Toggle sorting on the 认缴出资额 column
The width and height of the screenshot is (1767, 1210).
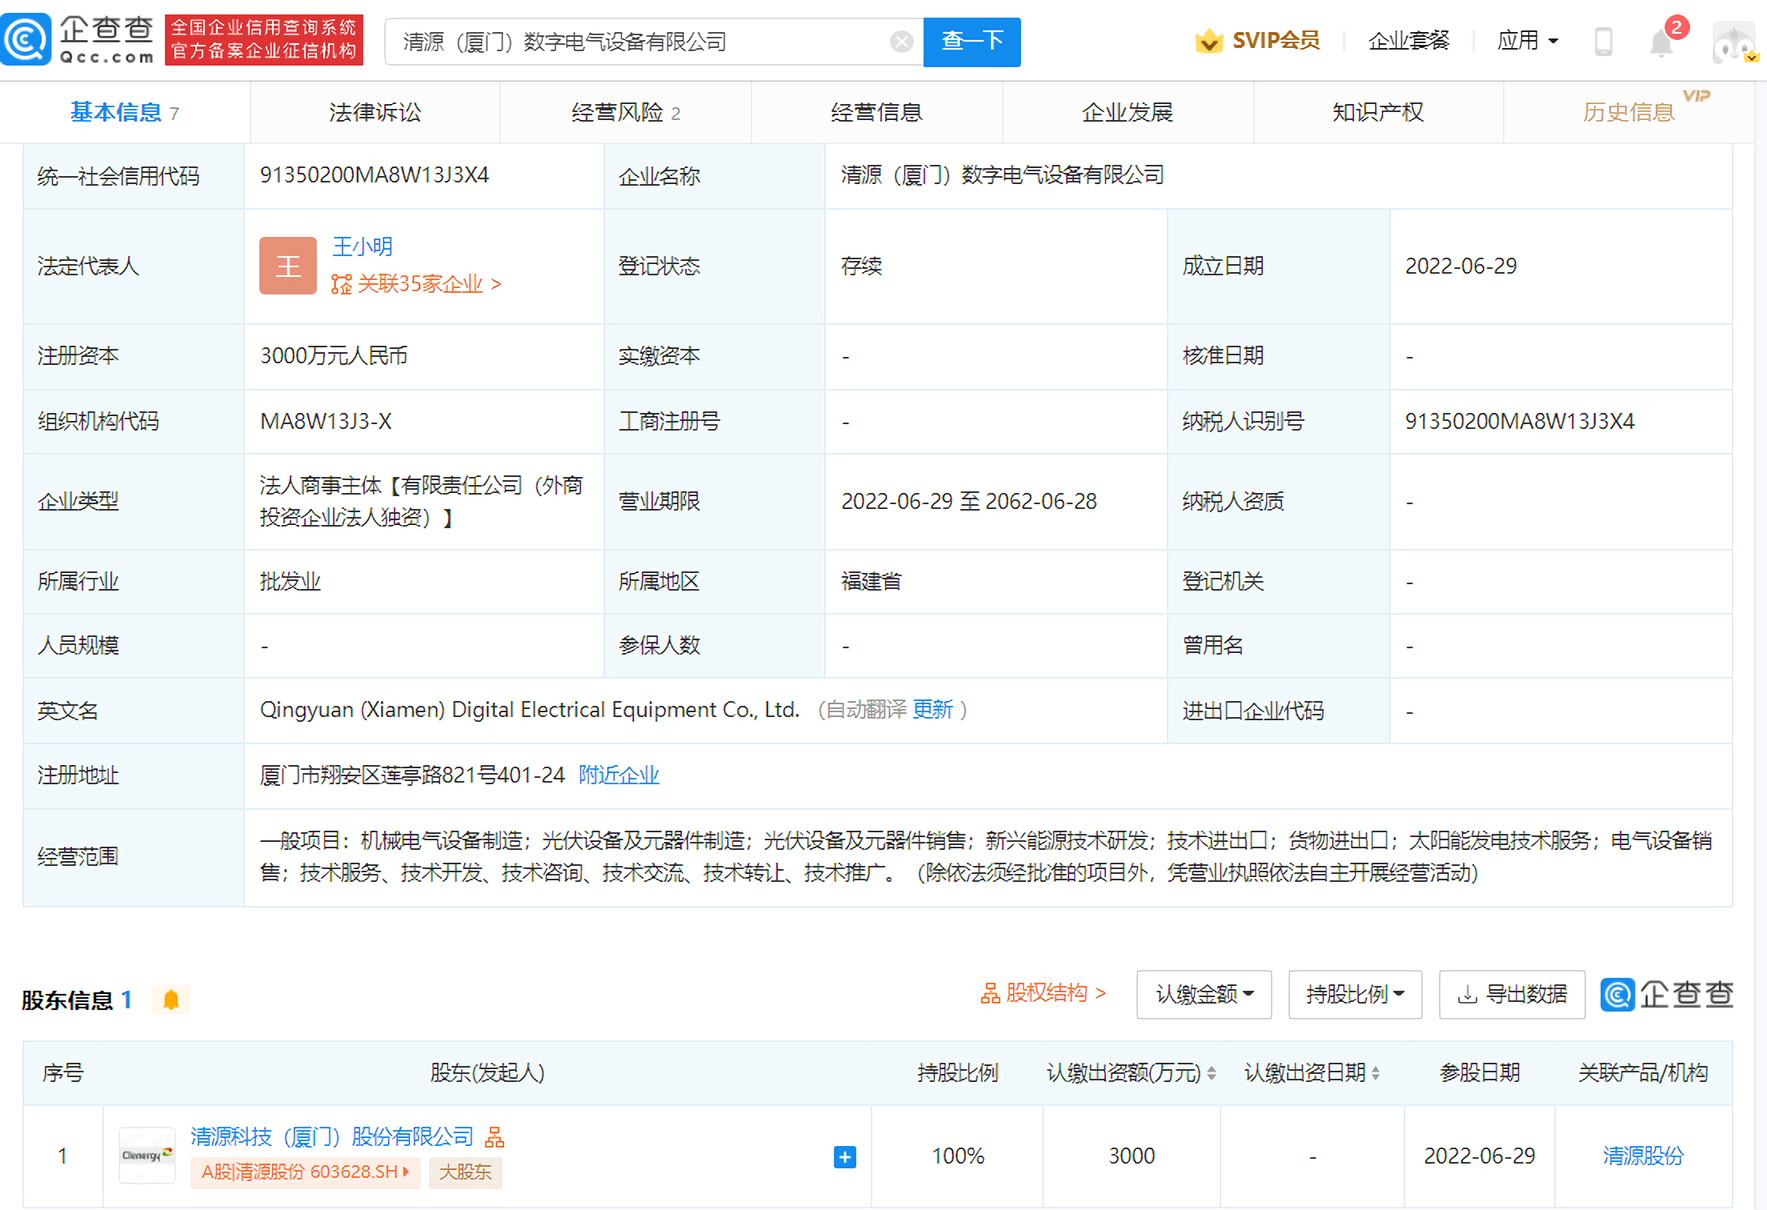pyautogui.click(x=1212, y=1072)
